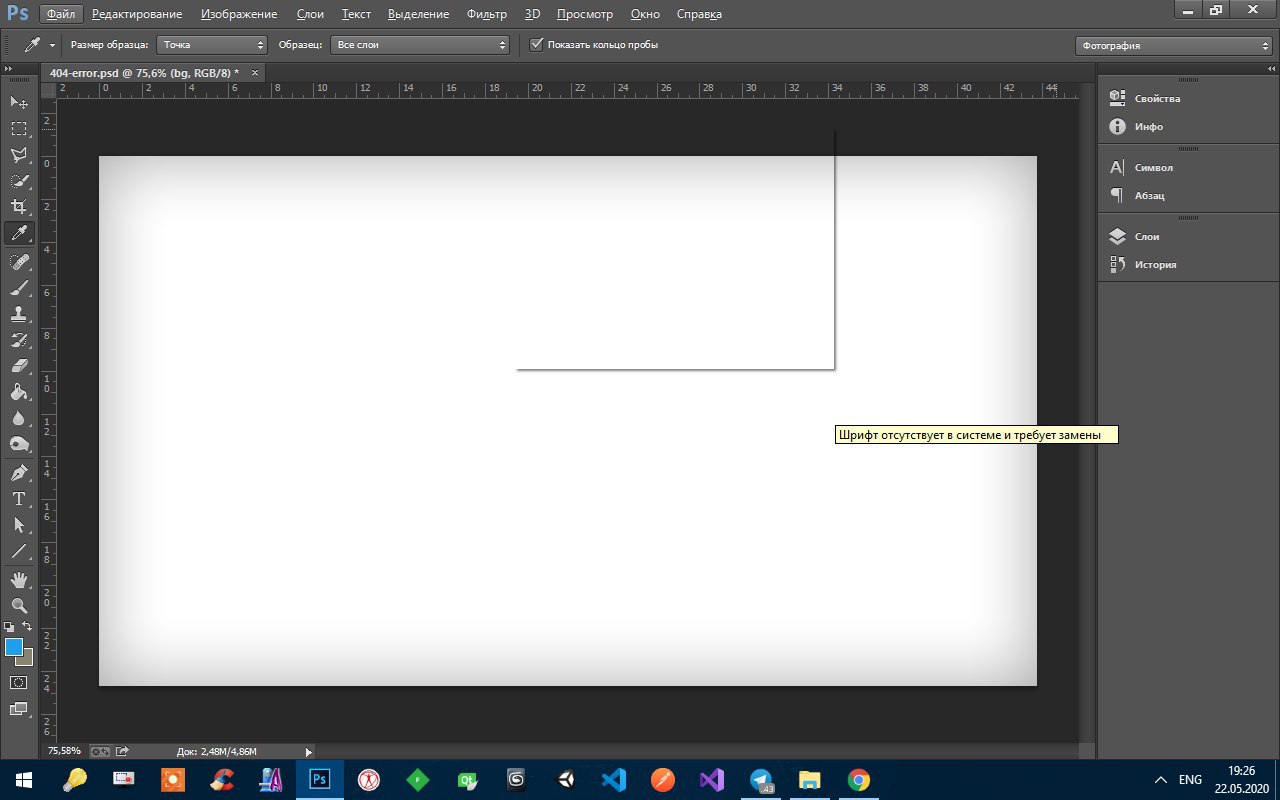Open the Справка menu
The image size is (1280, 800).
[699, 14]
